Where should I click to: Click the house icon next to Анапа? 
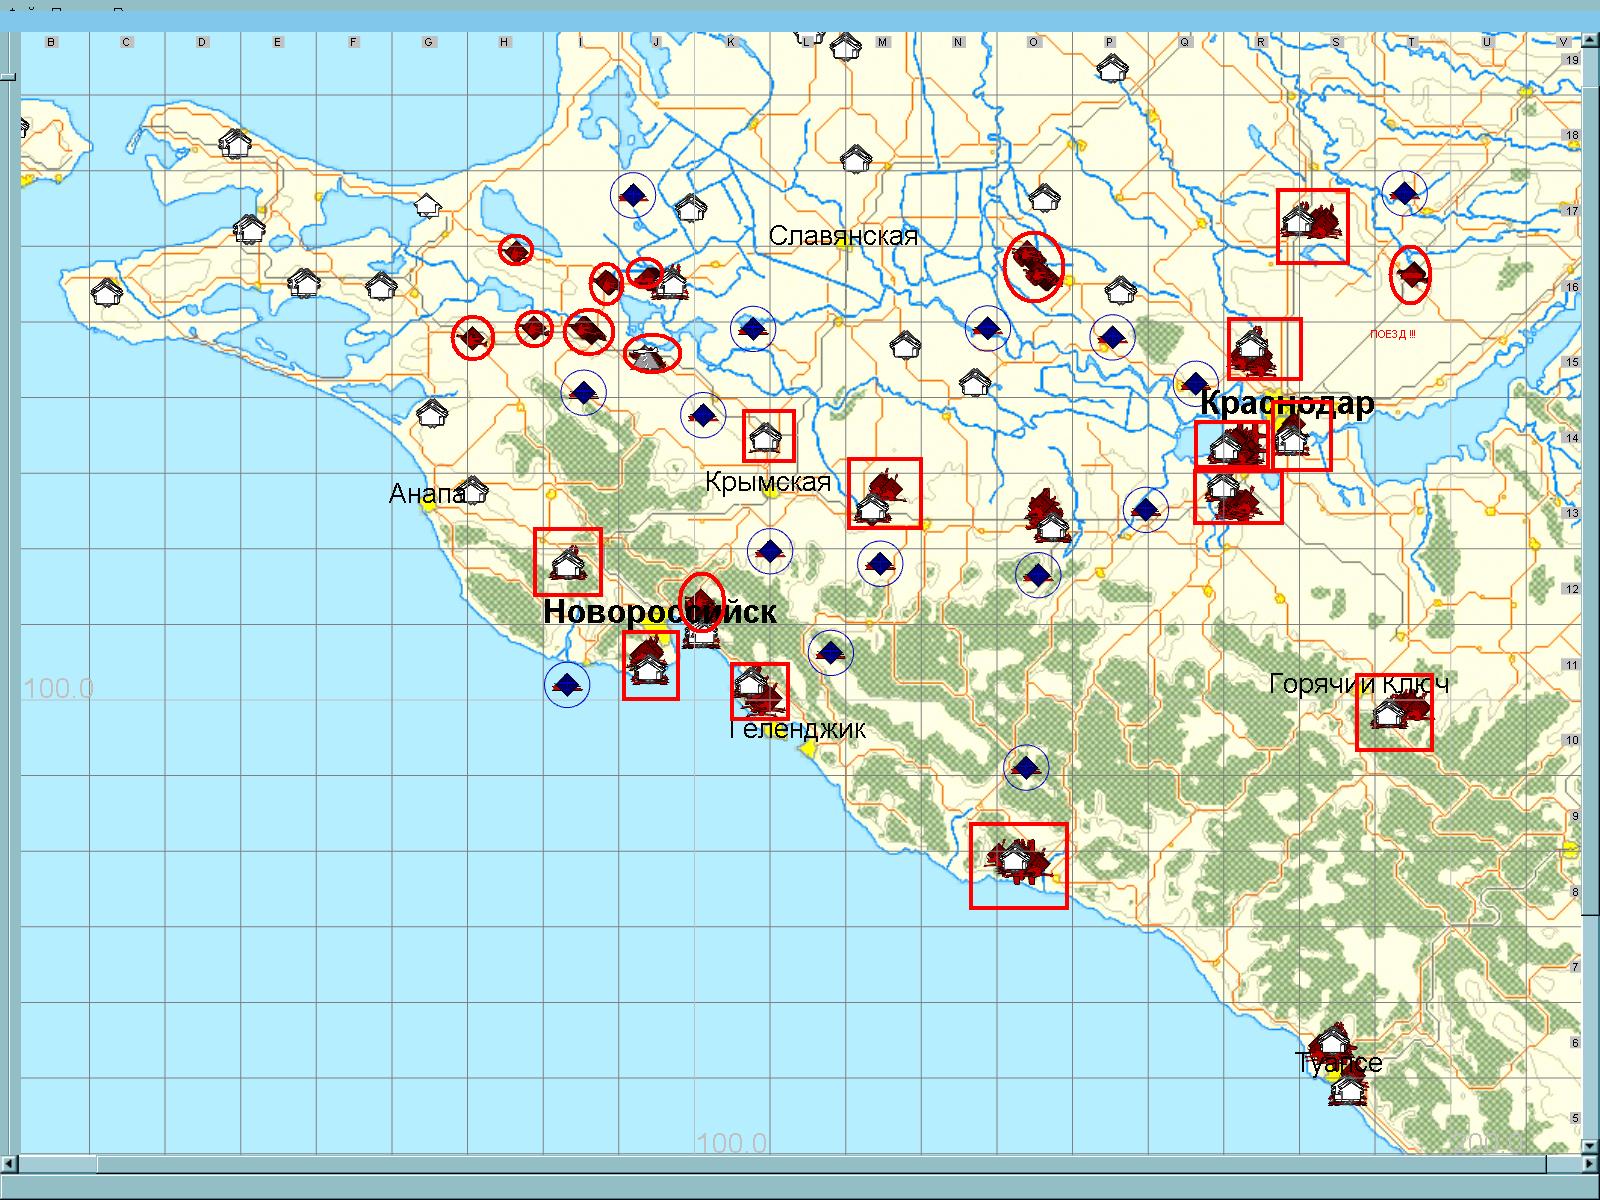[x=473, y=490]
